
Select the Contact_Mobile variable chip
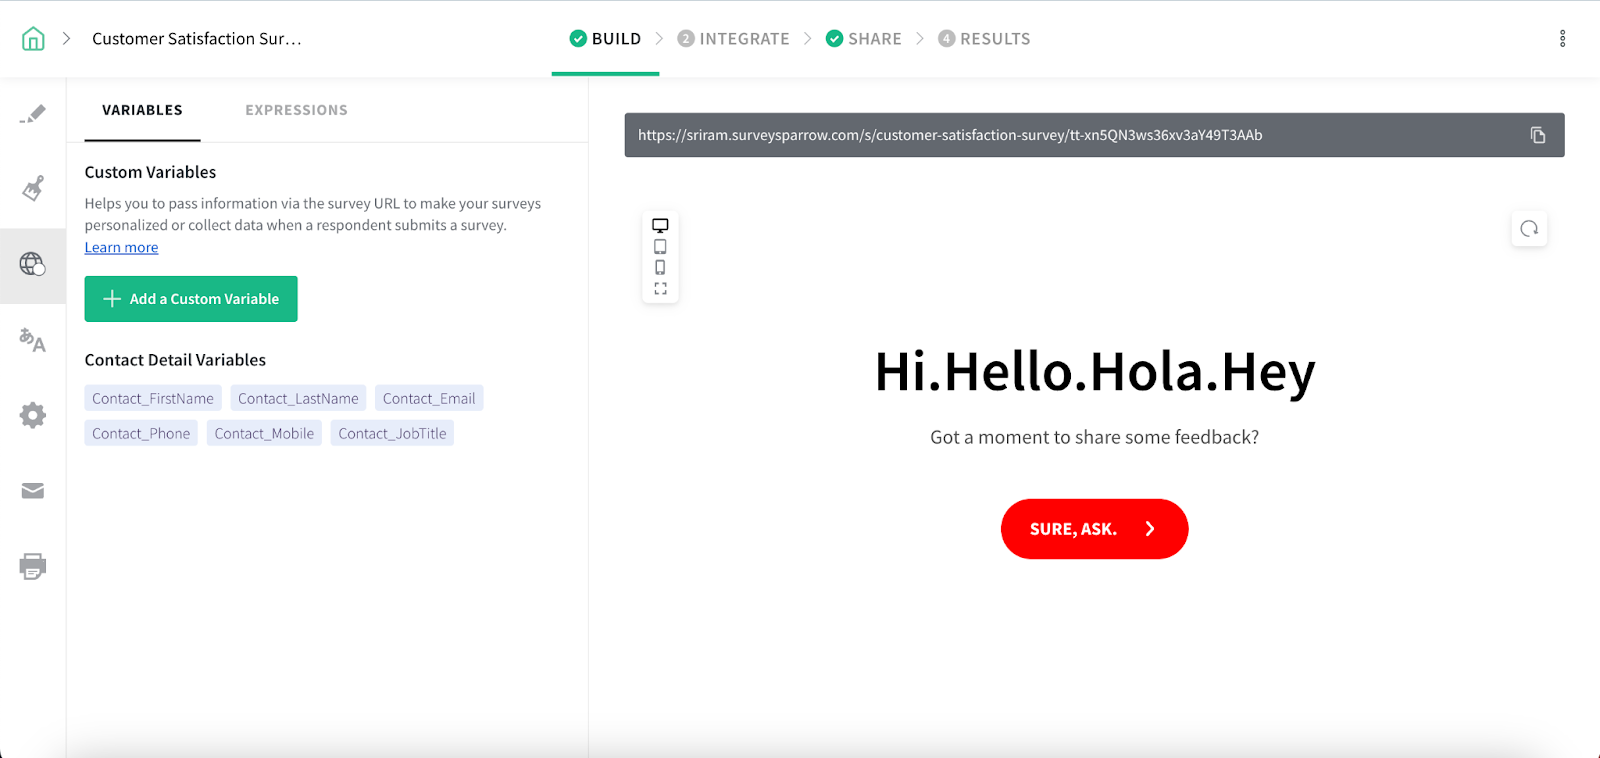tap(264, 434)
